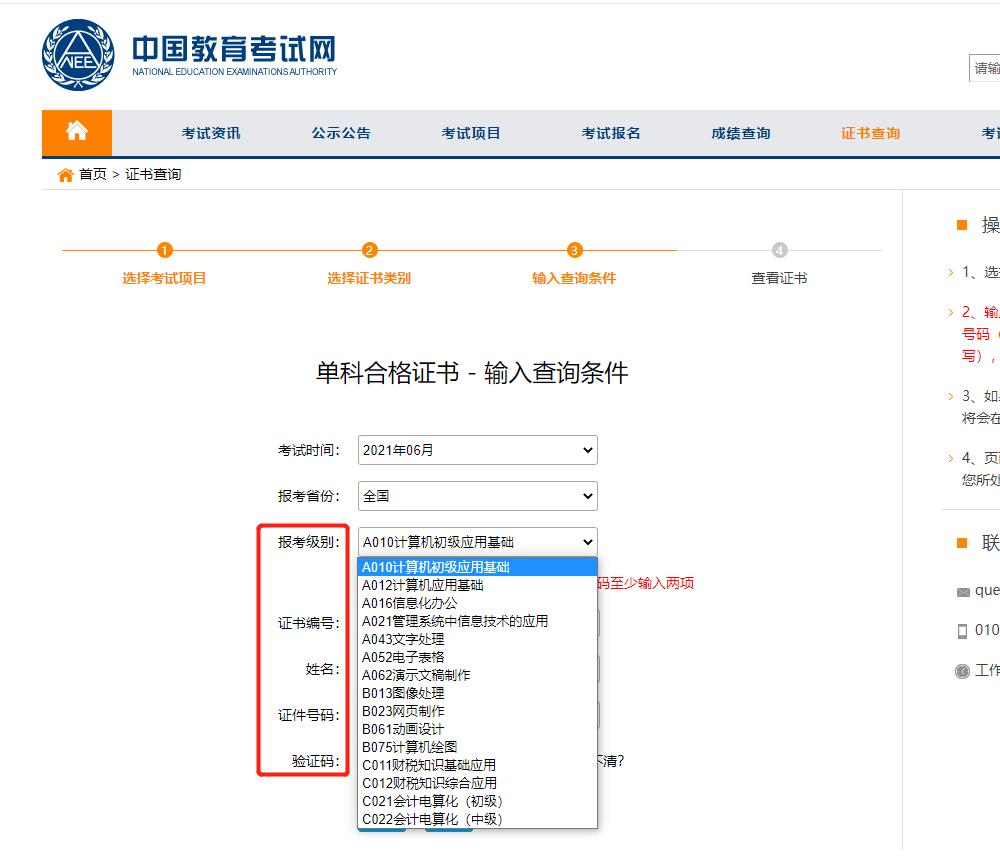Click 公示公告 in the top navigation
This screenshot has height=865, width=1000.
coord(341,132)
